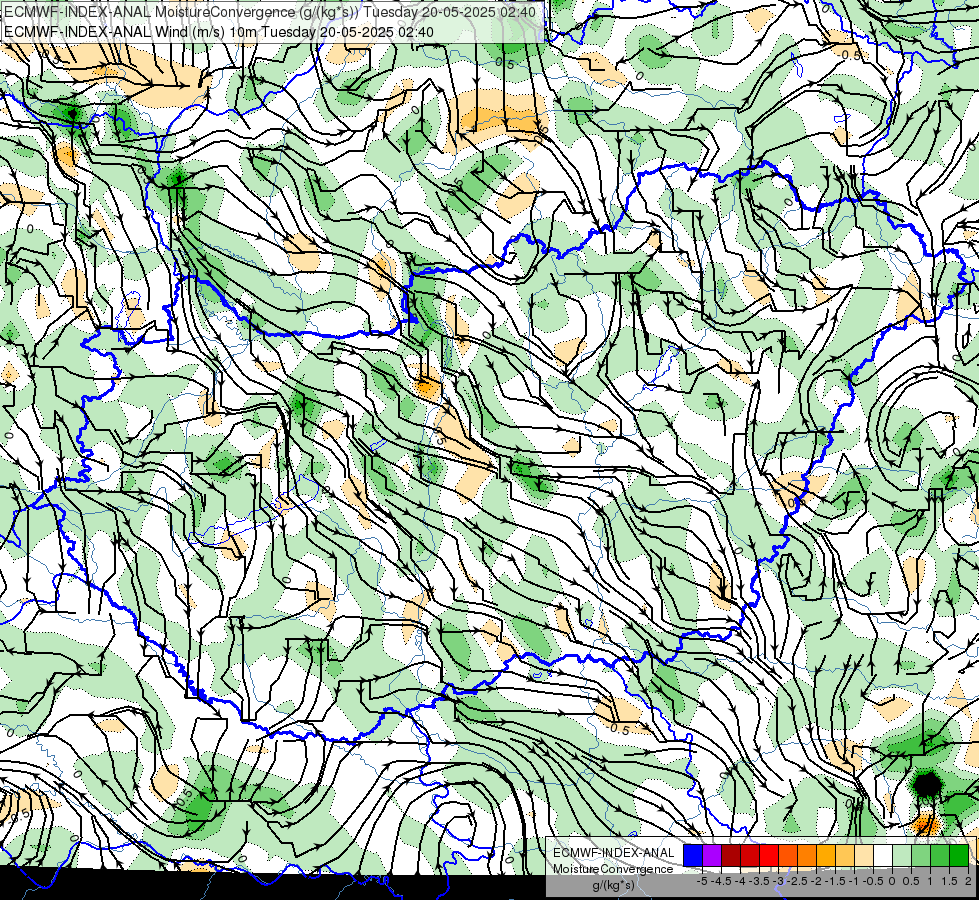Select the MoistureConvergence title line at top
The height and width of the screenshot is (900, 979).
pos(270,12)
